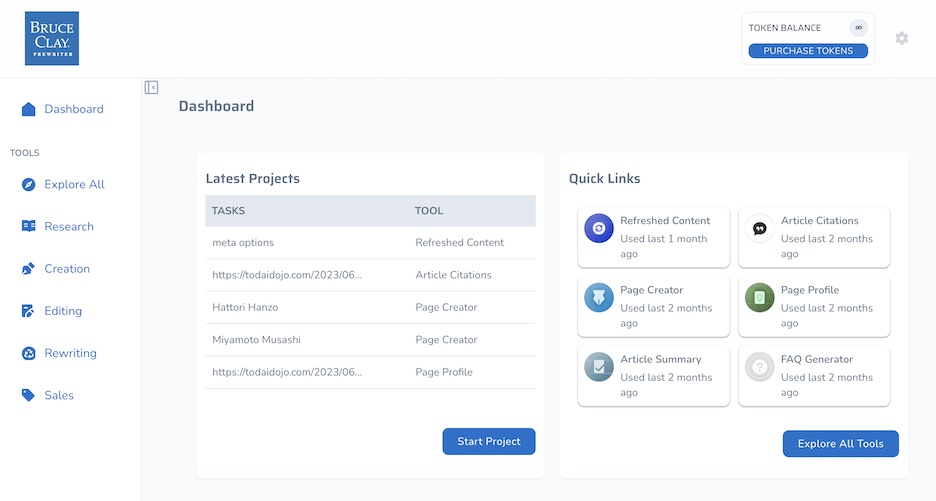Open the Hattori Hanzo project row
Screen dimensions: 936x501
(245, 308)
